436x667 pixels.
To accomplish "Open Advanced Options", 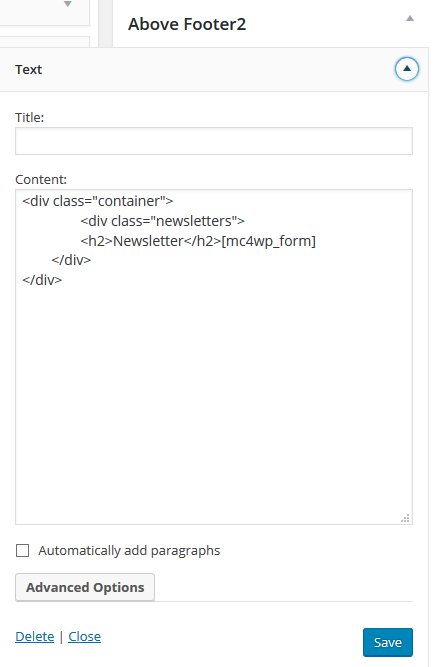I will point(85,587).
